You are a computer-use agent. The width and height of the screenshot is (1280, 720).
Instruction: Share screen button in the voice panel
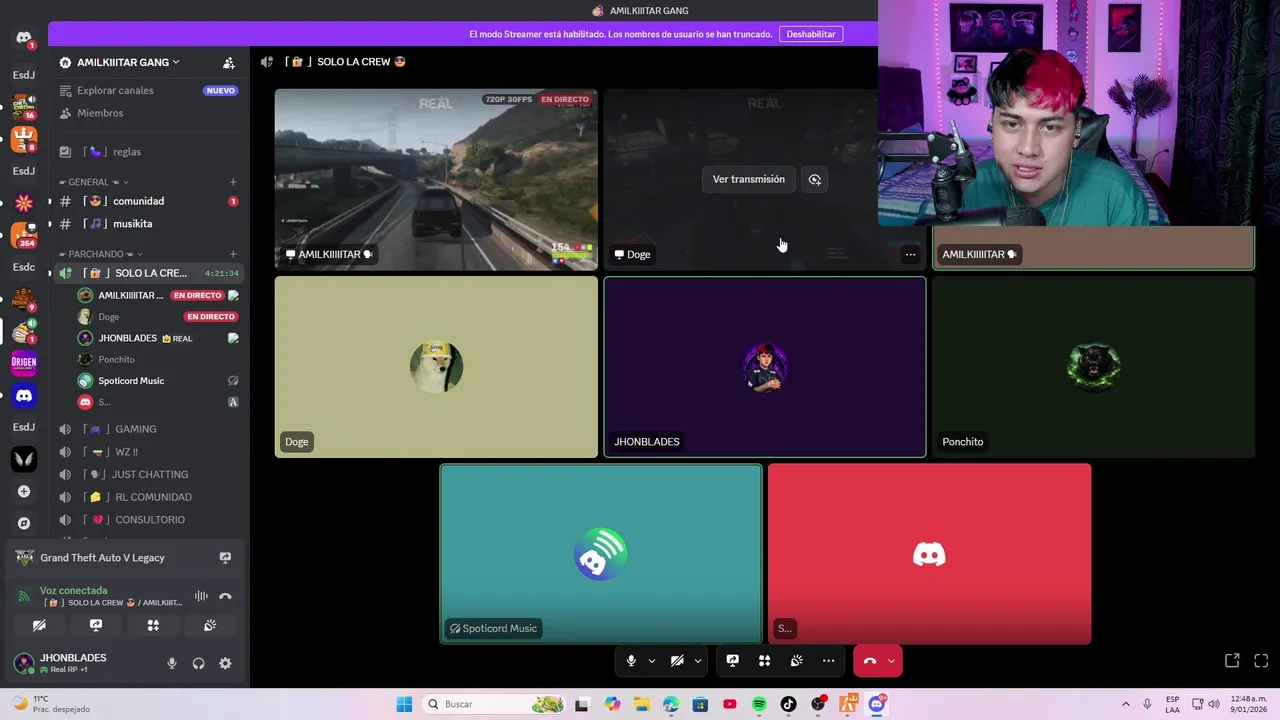(x=96, y=625)
